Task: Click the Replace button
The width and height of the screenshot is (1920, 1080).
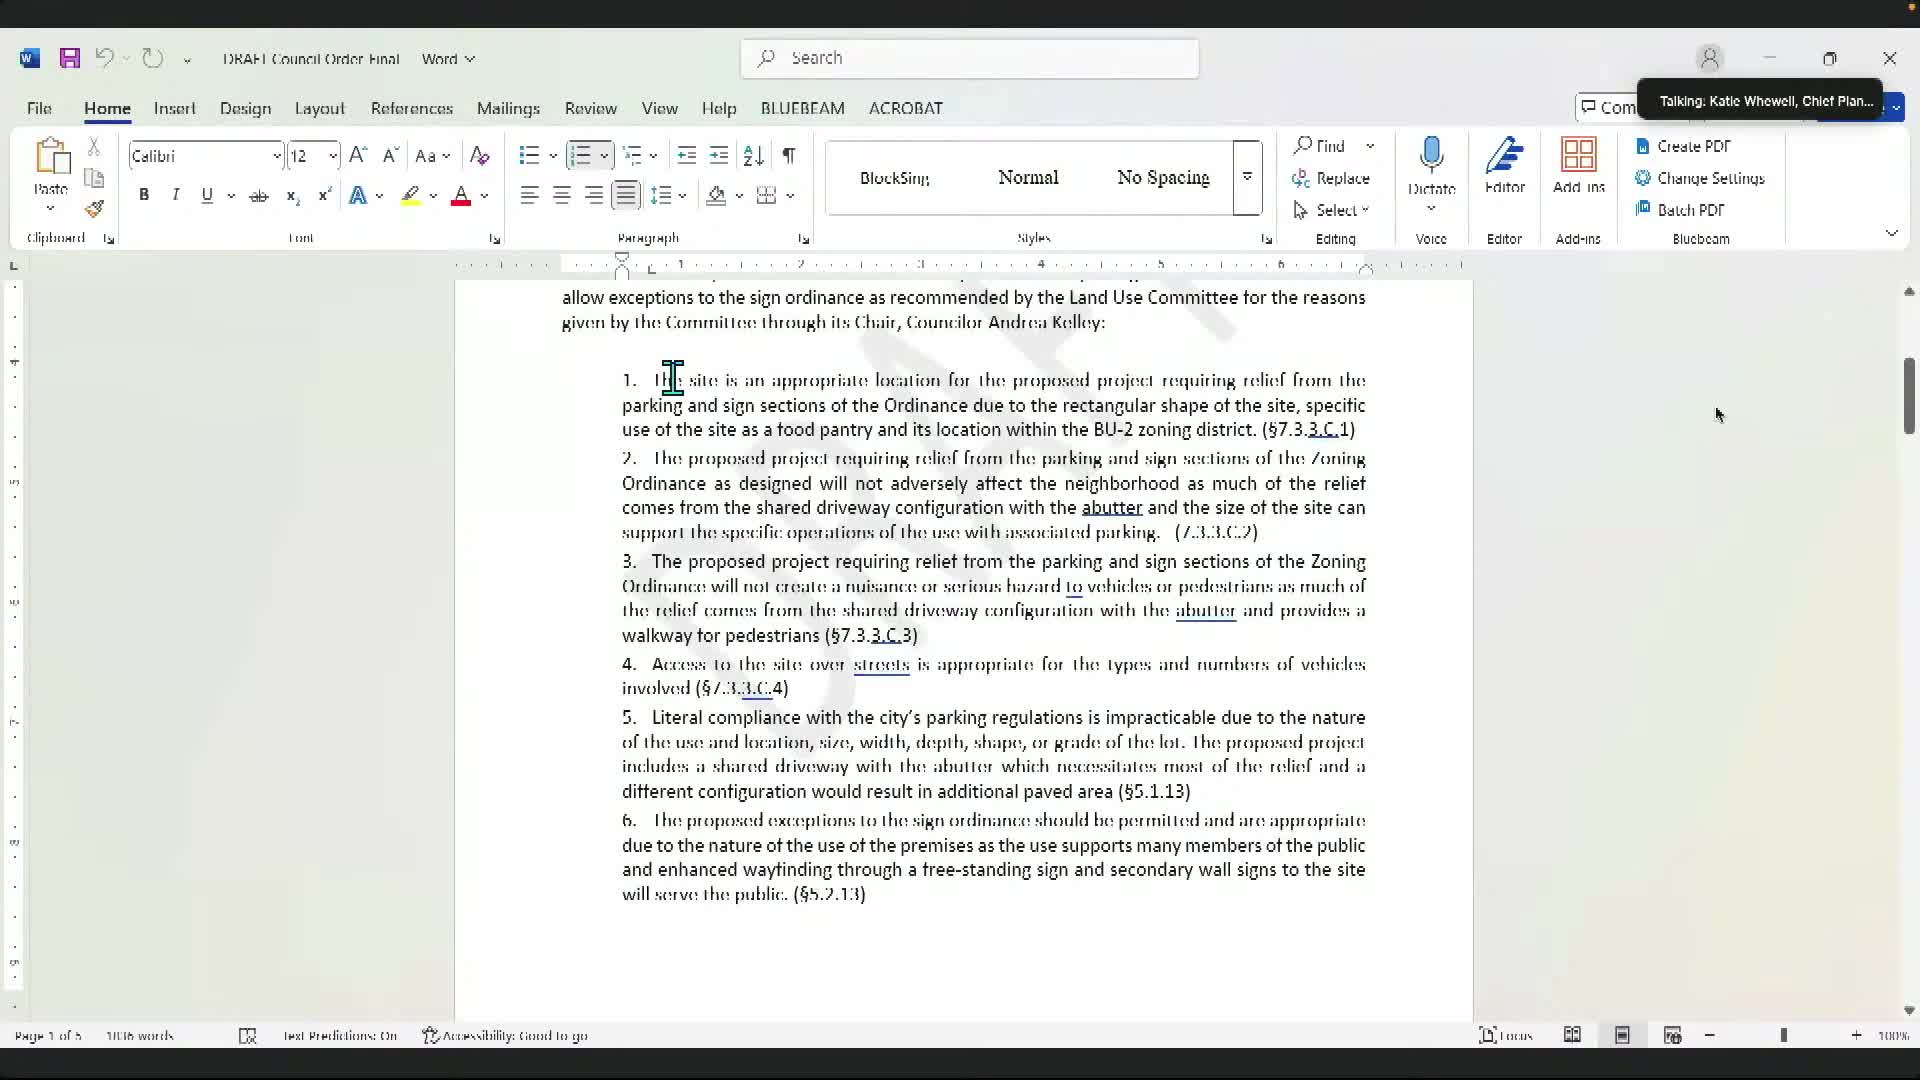Action: pos(1331,178)
